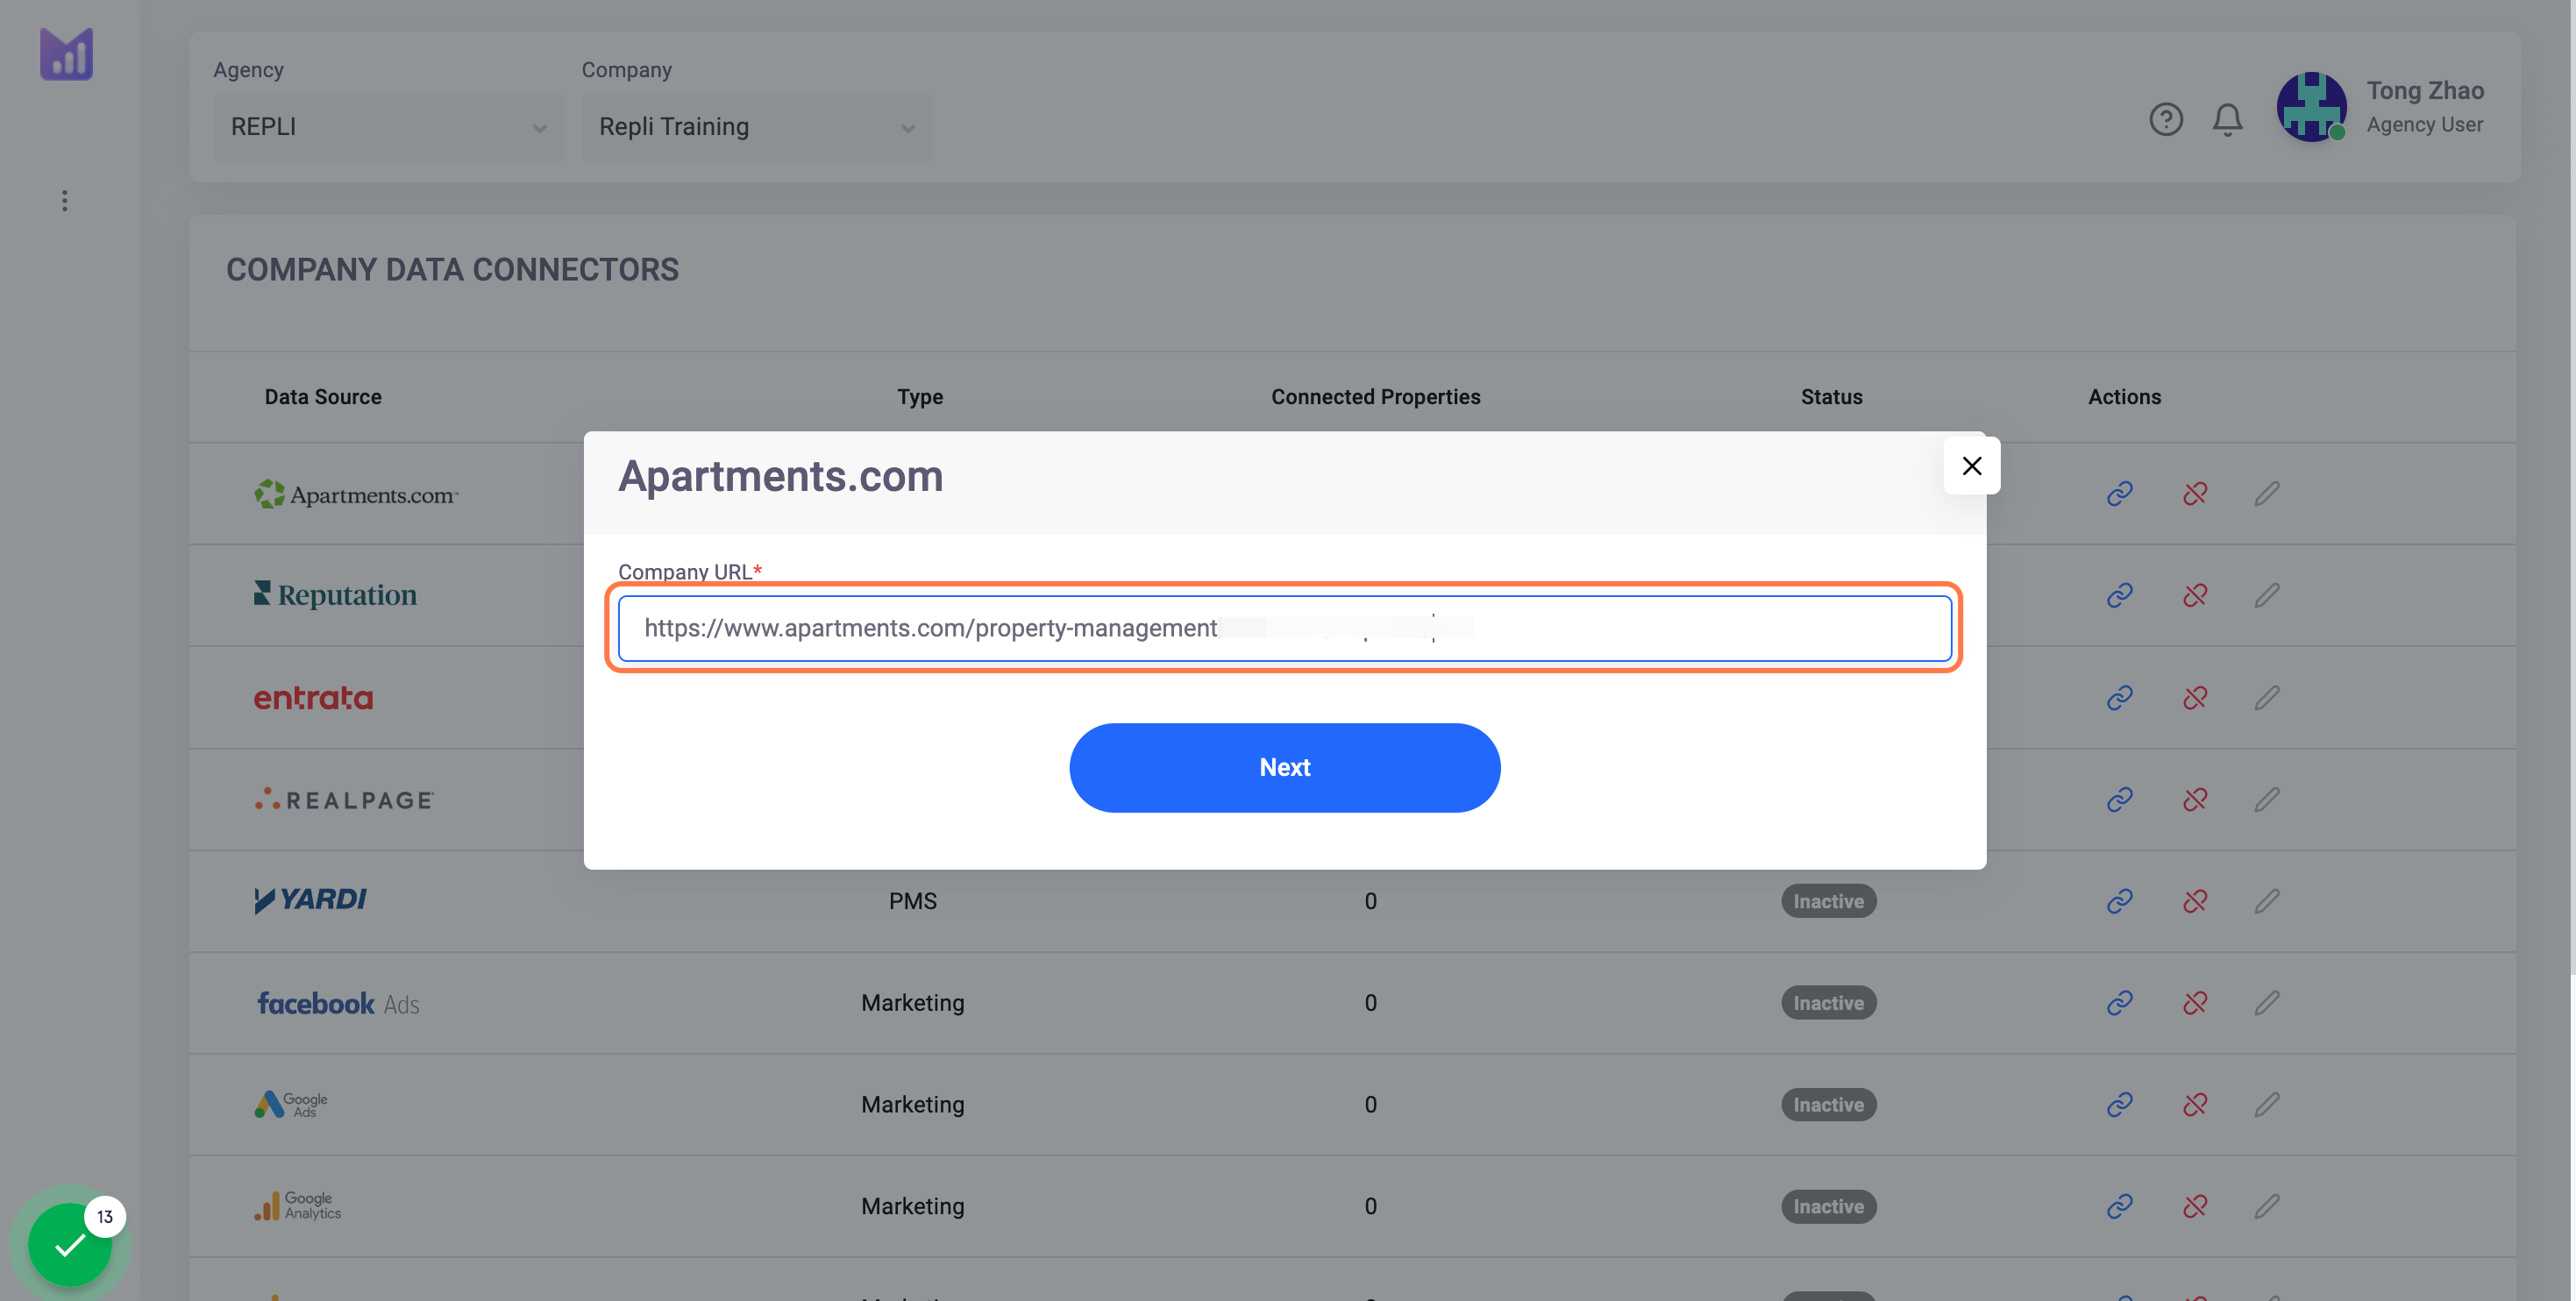Click the Marketing type cell in Facebook Ads row
The image size is (2576, 1301).
(913, 1003)
